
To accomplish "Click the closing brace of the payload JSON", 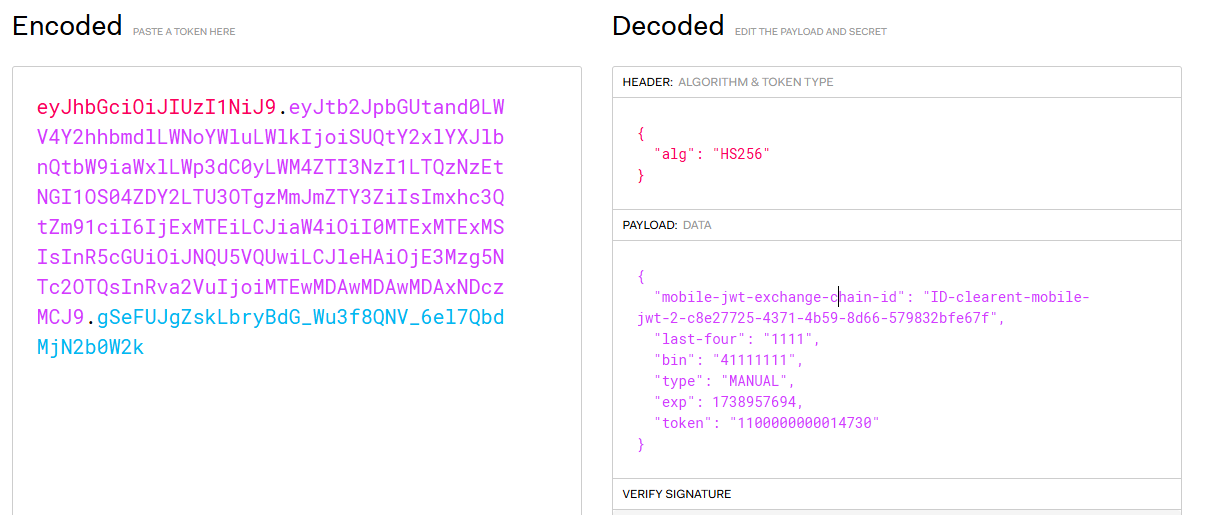I will coord(641,444).
